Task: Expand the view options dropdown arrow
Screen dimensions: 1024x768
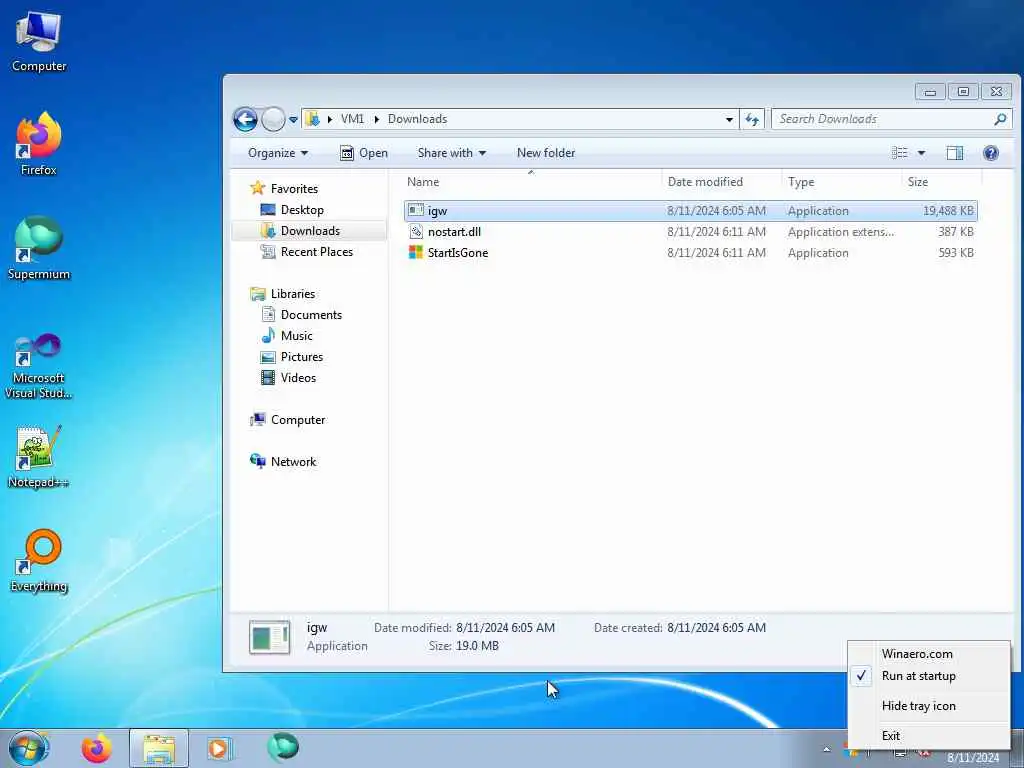Action: 921,153
